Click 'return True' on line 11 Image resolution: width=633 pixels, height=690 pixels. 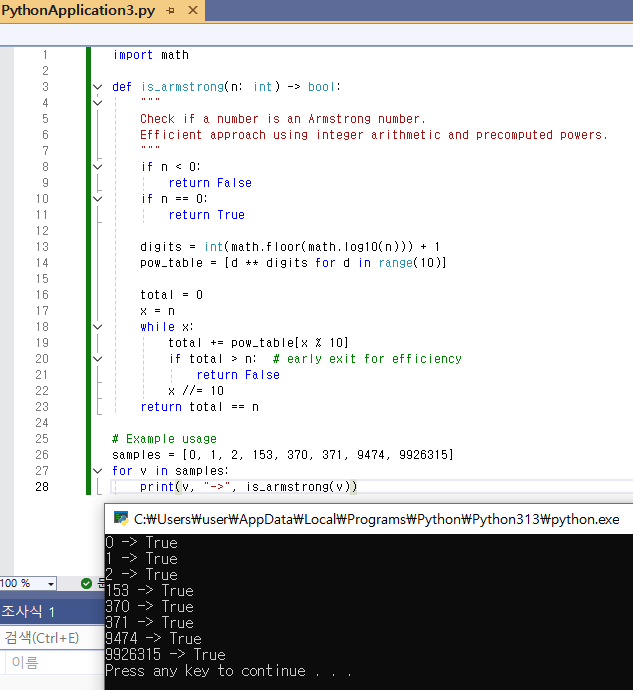click(206, 215)
